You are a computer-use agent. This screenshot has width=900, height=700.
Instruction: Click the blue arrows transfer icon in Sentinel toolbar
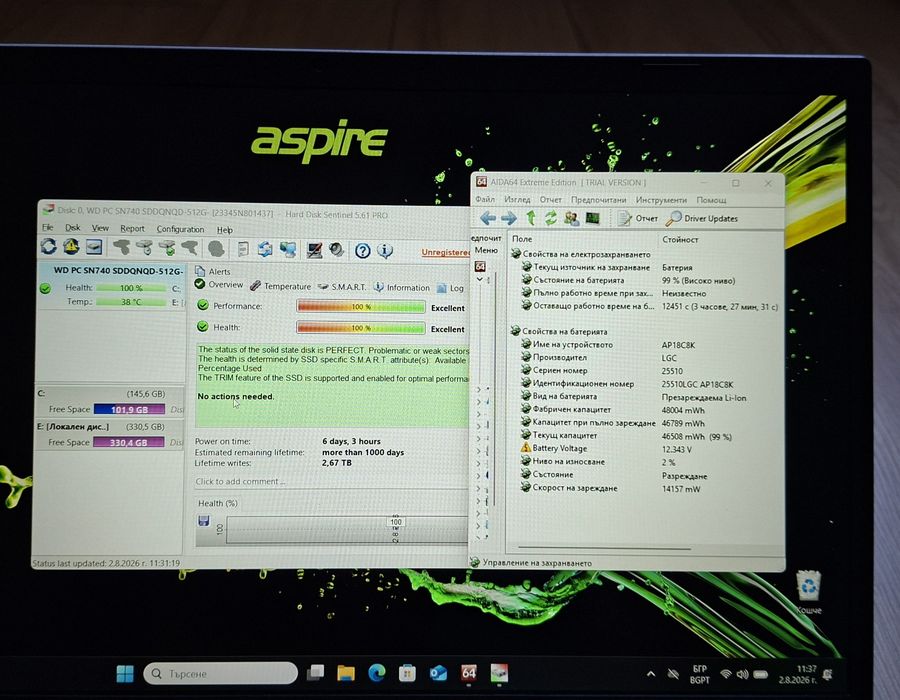pos(265,249)
